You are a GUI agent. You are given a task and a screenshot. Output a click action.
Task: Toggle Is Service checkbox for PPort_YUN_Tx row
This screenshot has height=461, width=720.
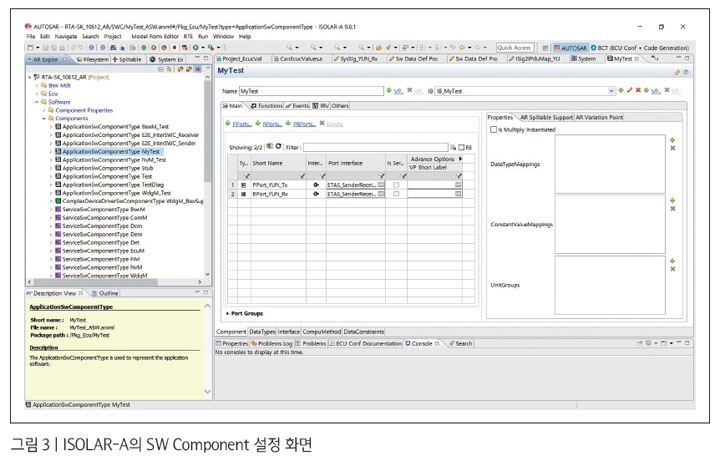396,185
